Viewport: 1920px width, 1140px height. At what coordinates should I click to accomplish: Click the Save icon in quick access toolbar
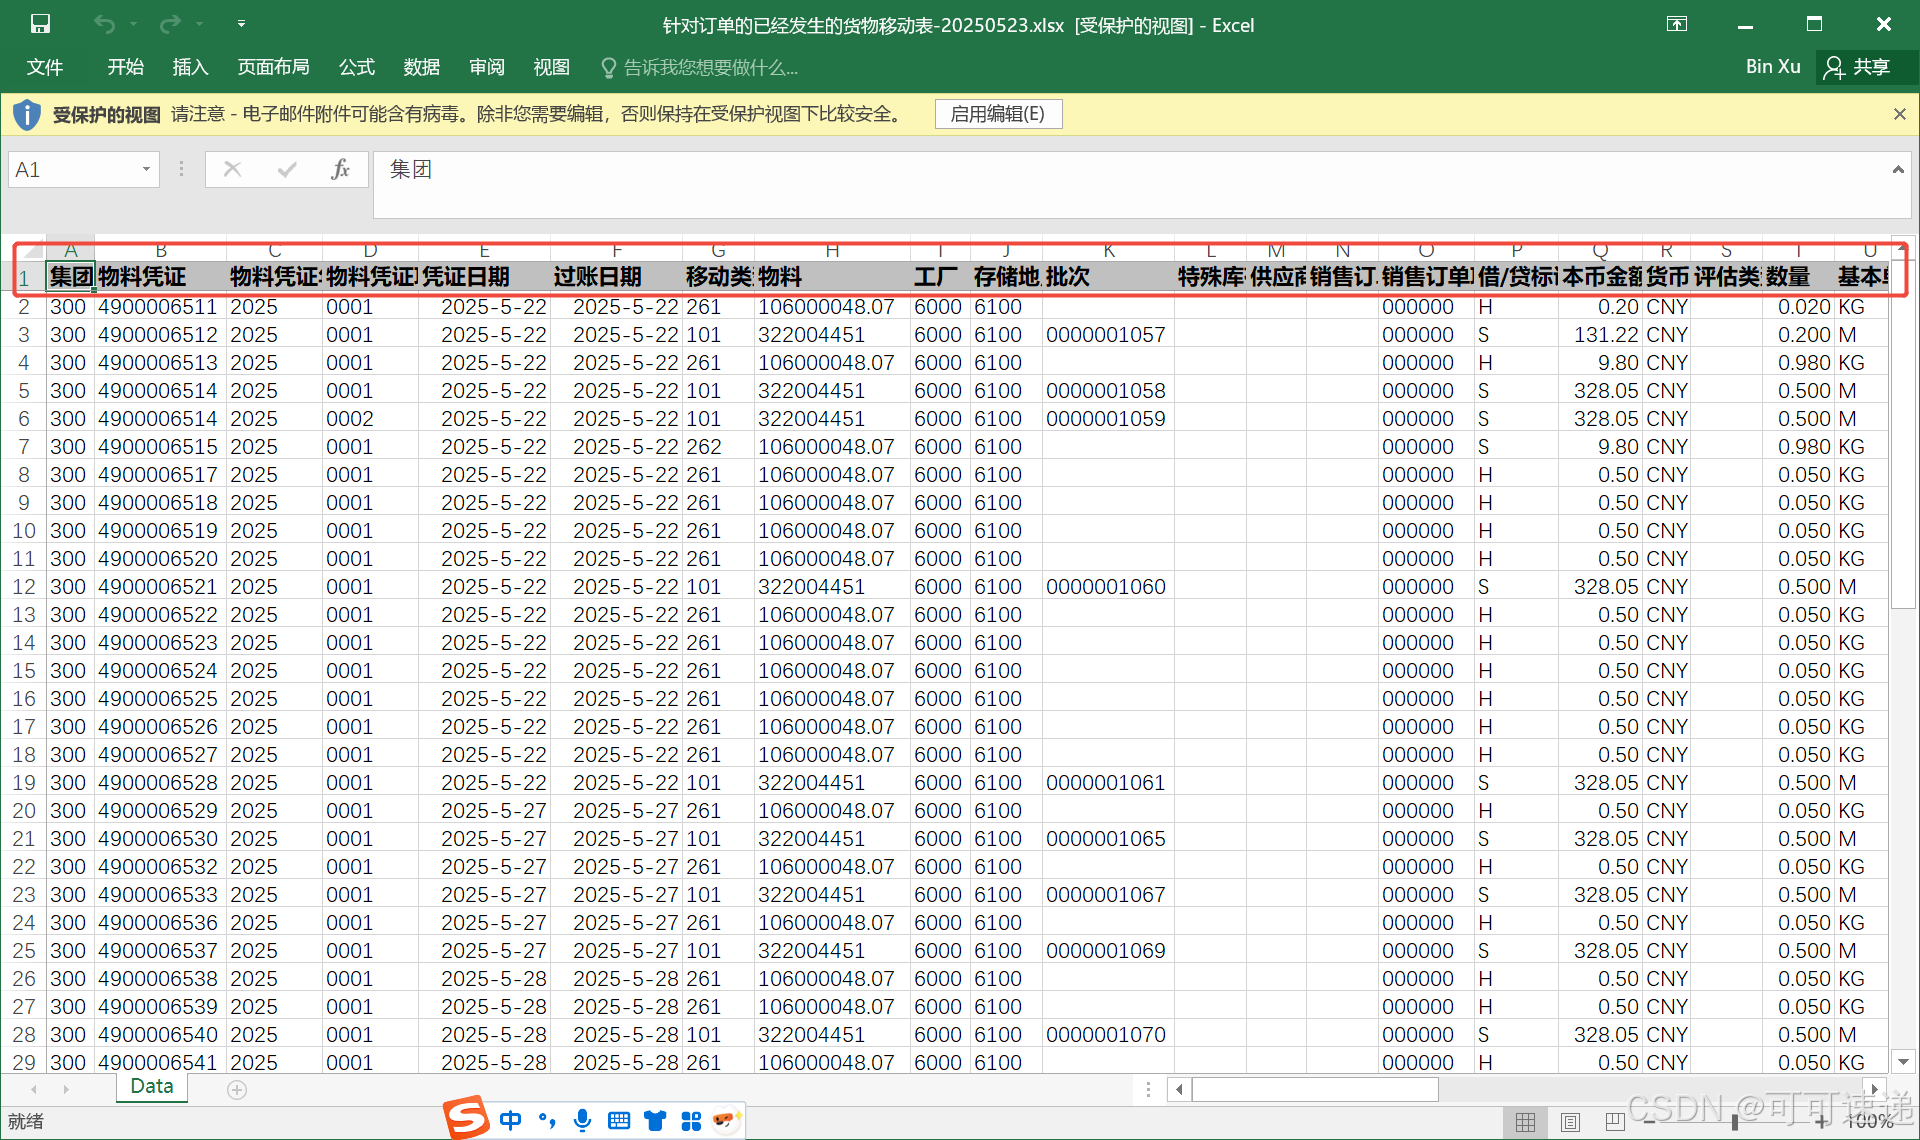click(x=39, y=24)
